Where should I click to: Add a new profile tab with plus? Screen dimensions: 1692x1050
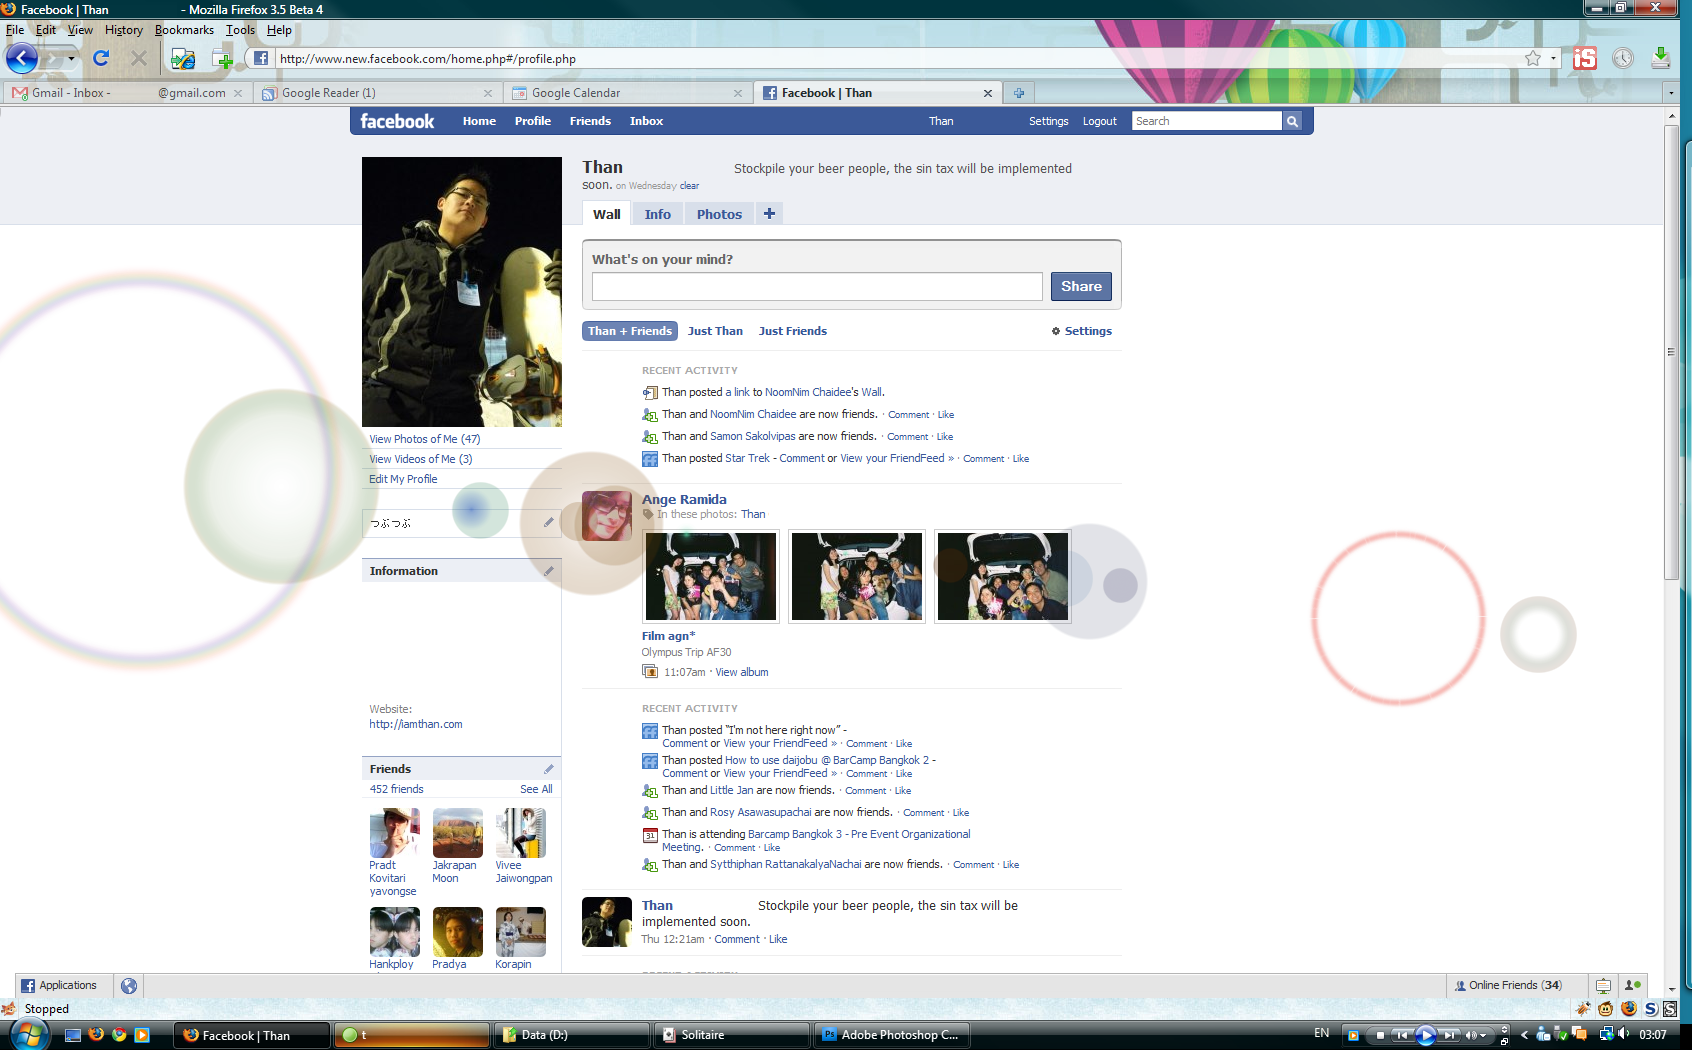click(x=769, y=213)
